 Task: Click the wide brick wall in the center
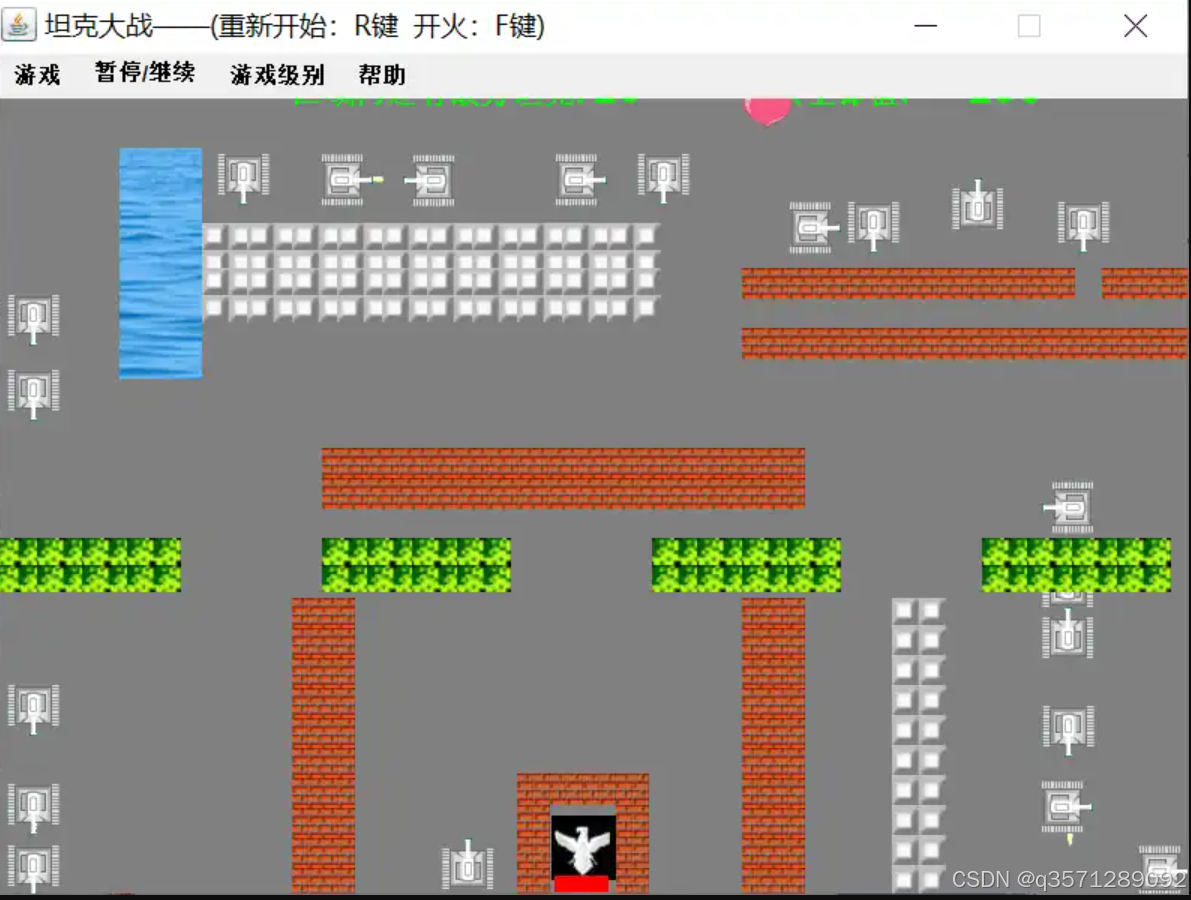(x=563, y=478)
